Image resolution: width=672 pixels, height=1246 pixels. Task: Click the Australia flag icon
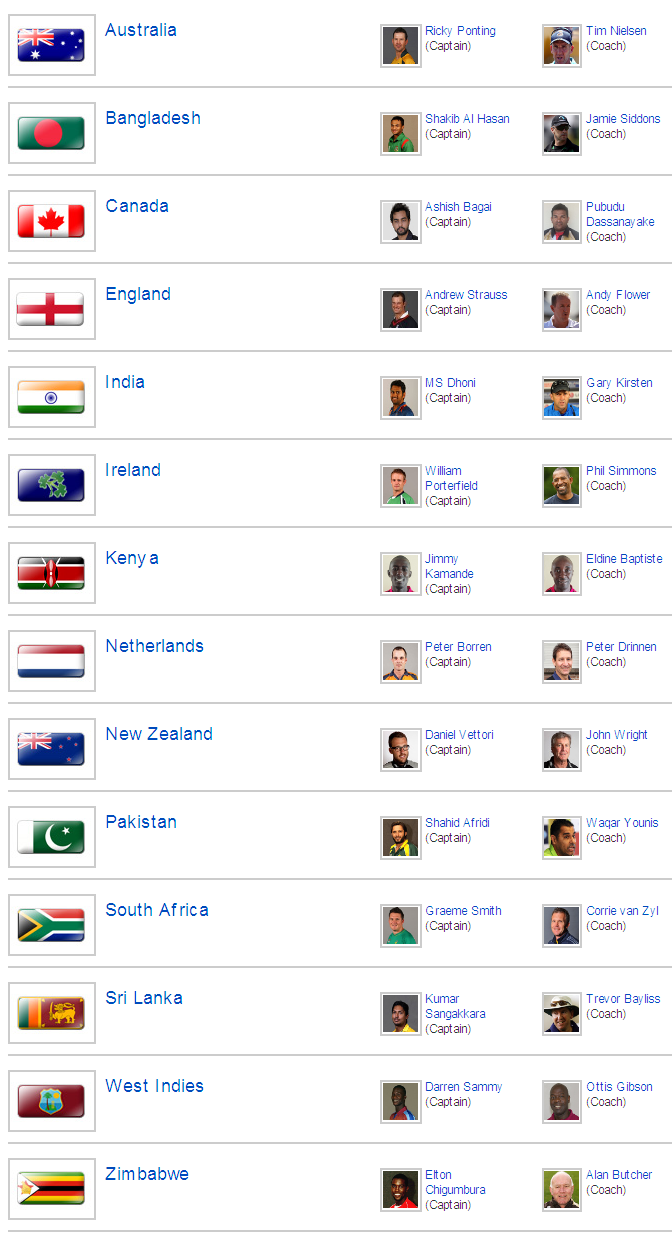click(51, 45)
